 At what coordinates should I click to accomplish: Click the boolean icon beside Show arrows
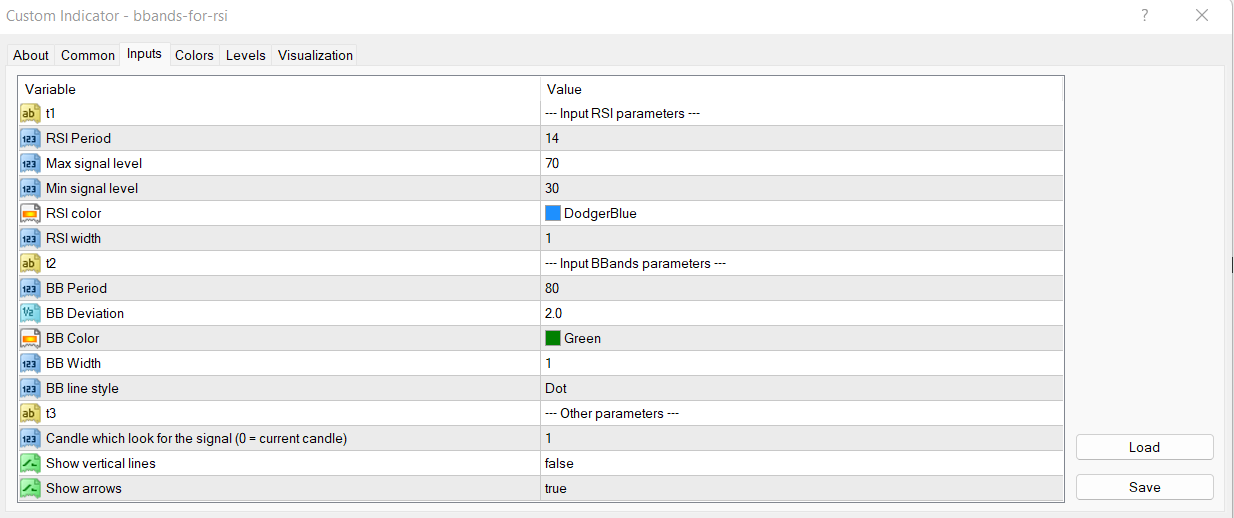click(x=30, y=488)
